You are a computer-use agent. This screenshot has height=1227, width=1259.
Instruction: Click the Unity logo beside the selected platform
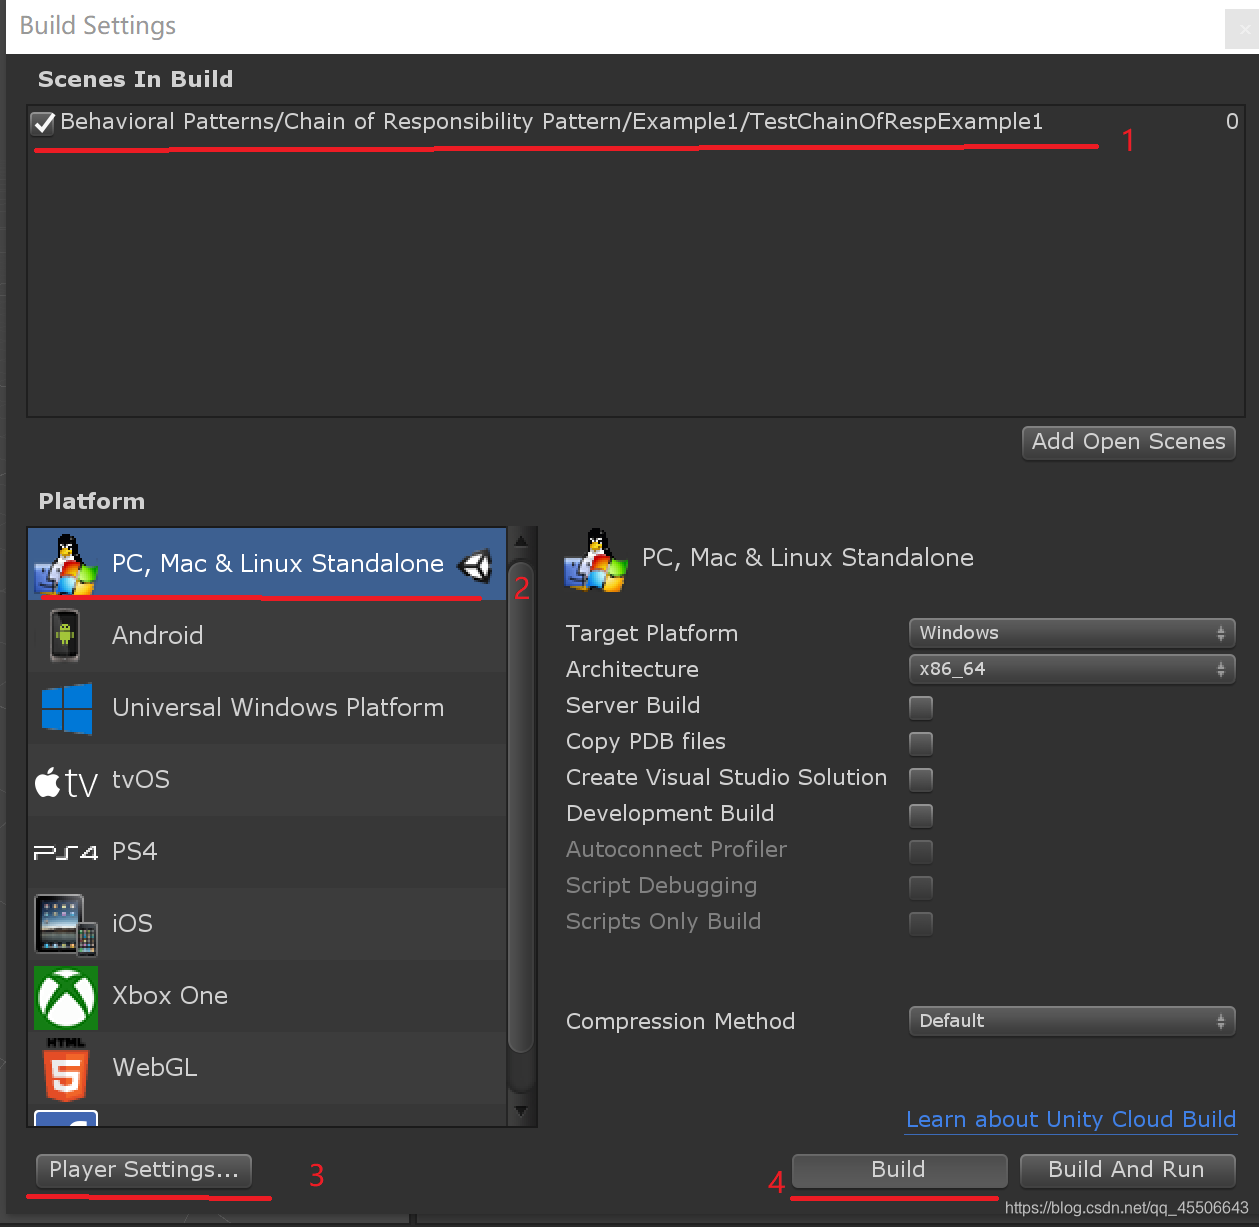[x=475, y=566]
